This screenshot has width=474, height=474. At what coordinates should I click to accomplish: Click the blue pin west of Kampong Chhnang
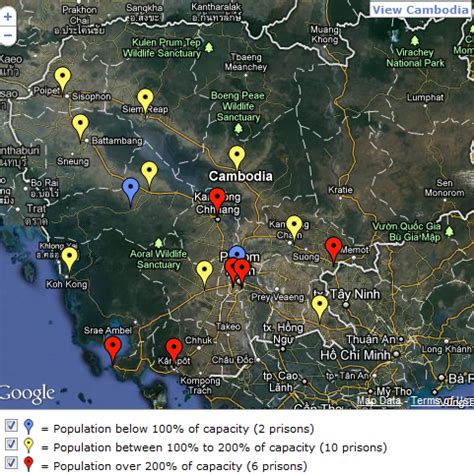(131, 192)
